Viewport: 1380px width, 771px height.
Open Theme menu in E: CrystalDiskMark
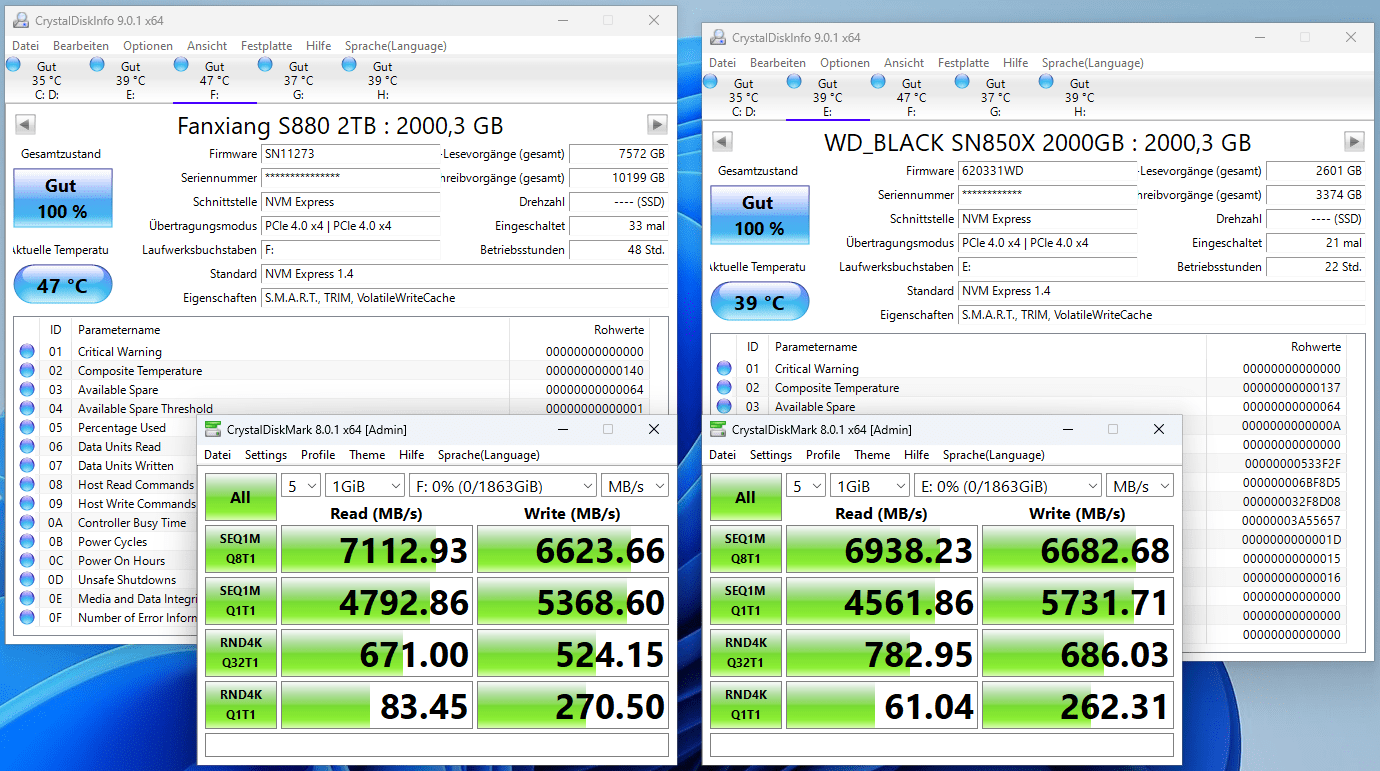(x=872, y=455)
